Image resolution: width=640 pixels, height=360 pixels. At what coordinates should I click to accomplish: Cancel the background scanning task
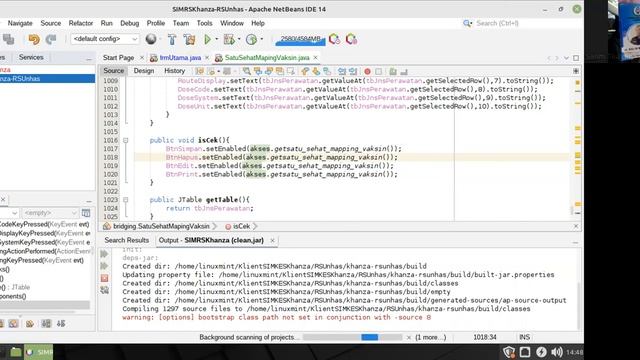click(x=409, y=338)
